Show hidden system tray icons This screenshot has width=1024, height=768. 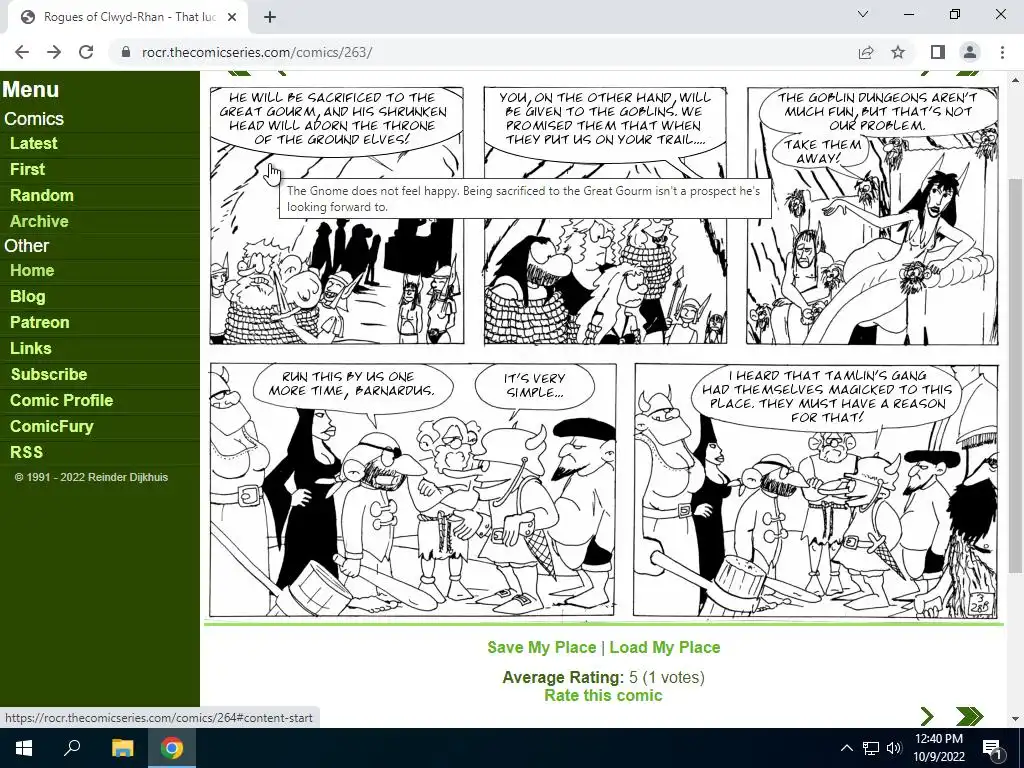point(846,748)
